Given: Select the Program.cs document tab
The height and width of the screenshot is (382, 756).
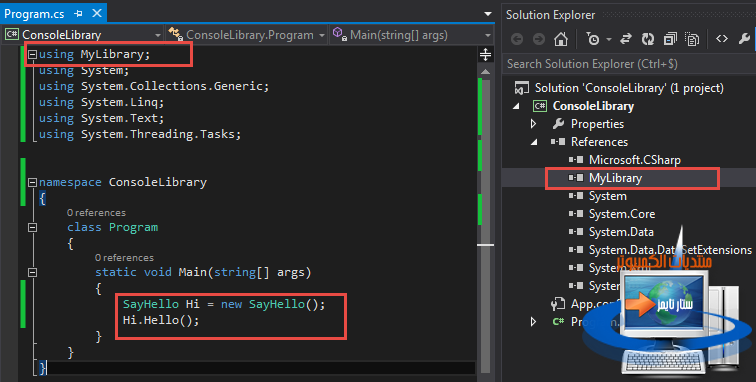Looking at the screenshot, I should click(34, 14).
